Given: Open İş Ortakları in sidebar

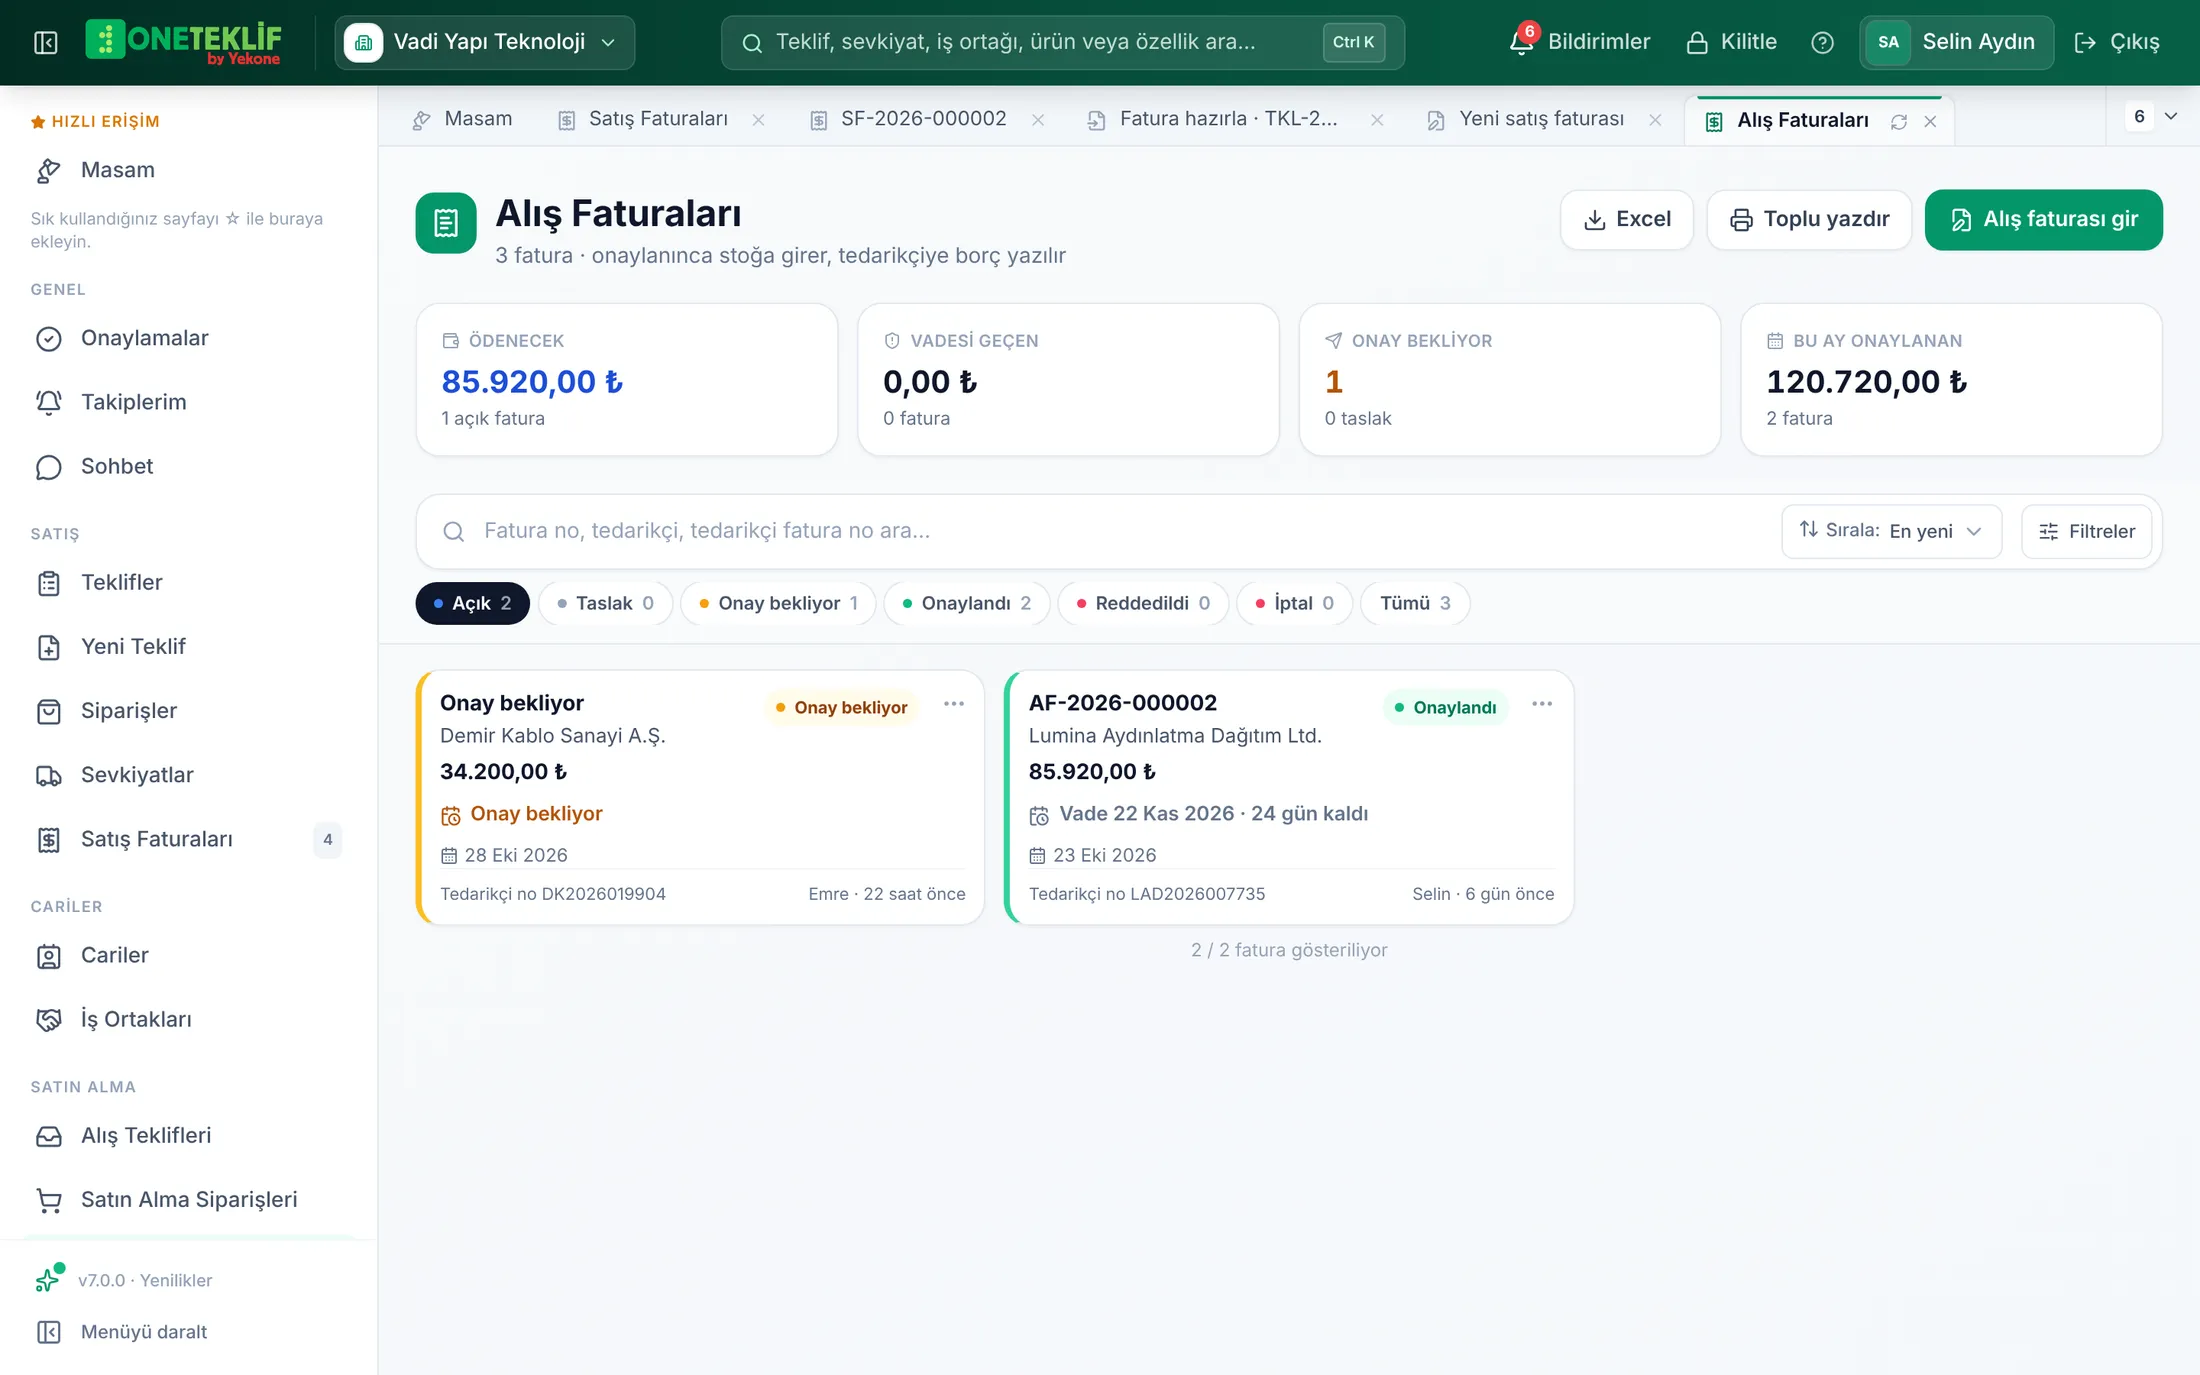Looking at the screenshot, I should (x=188, y=1019).
